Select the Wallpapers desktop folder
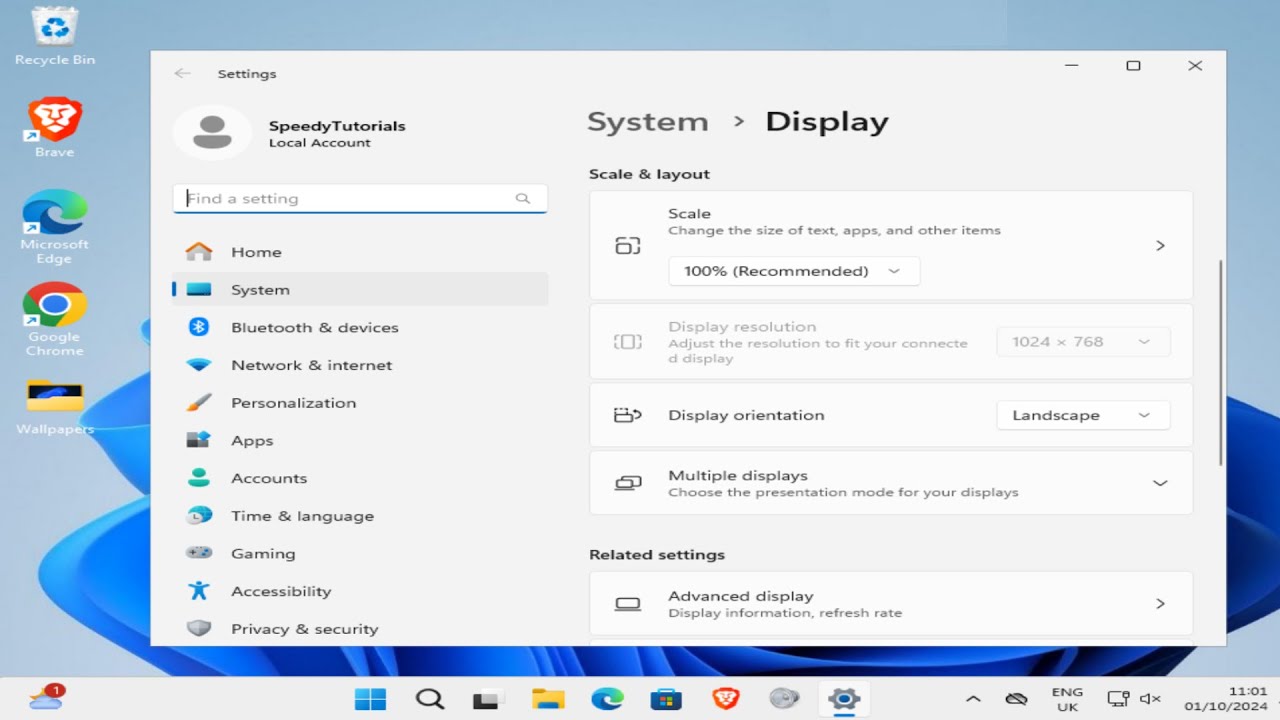 coord(54,407)
